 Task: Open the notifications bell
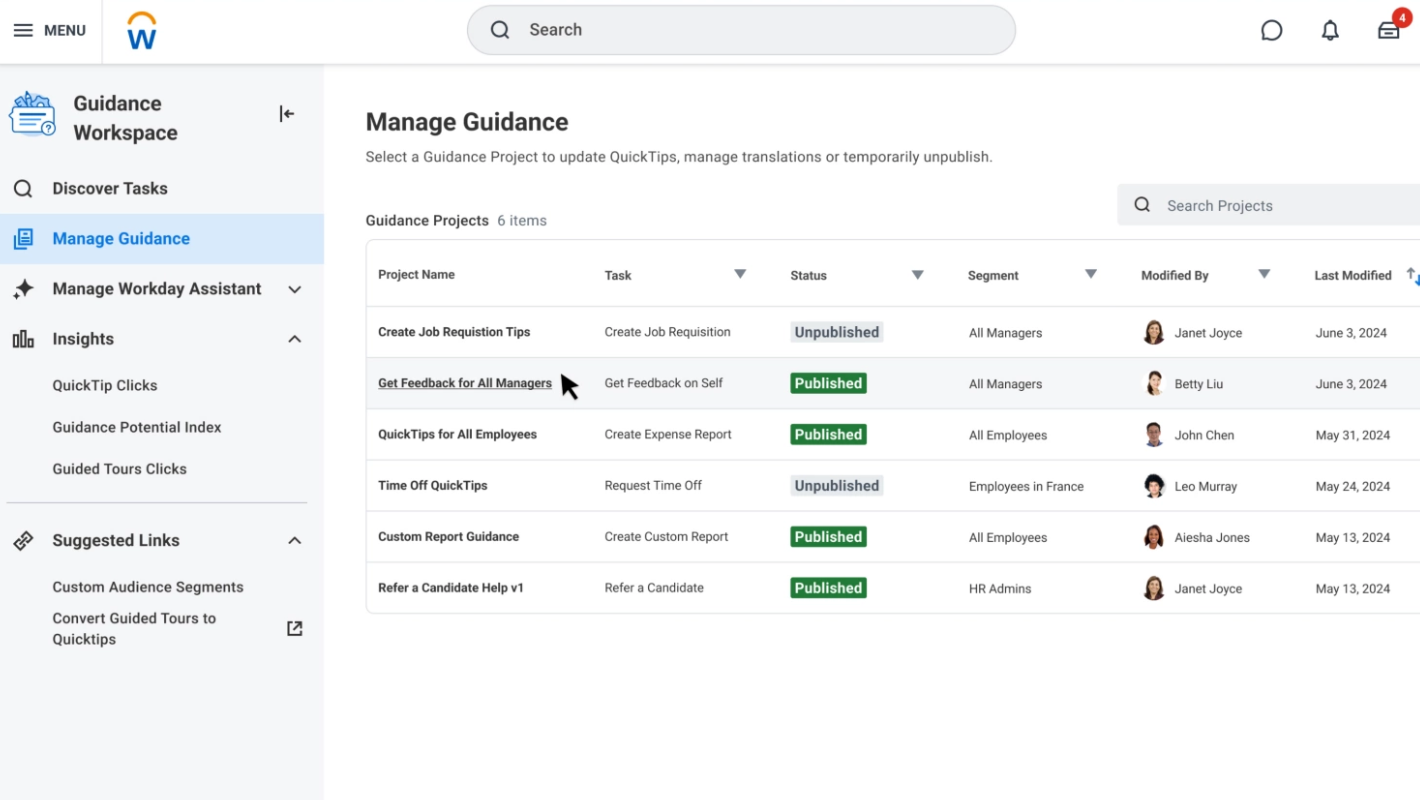1330,30
